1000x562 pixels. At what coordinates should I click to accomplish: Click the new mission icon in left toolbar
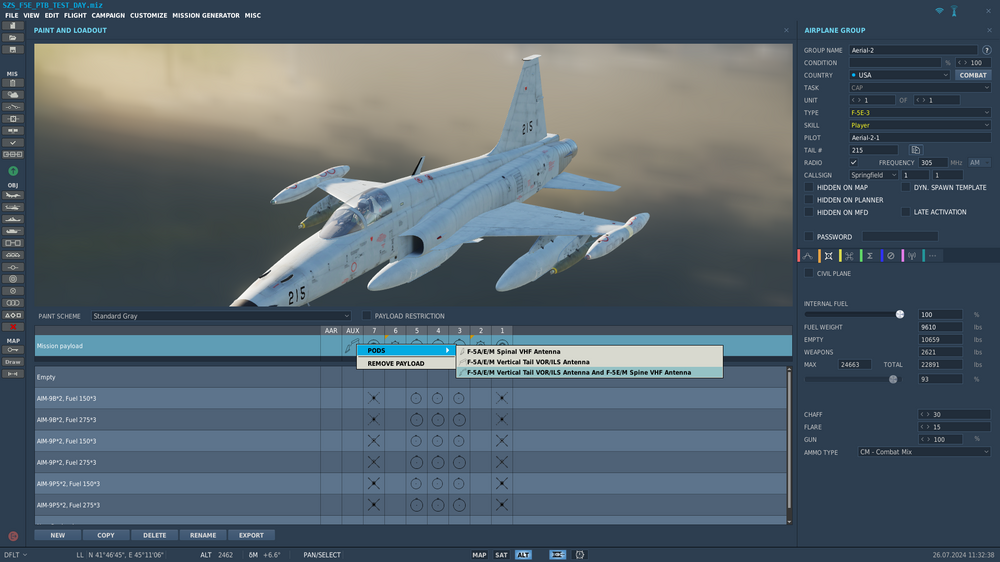click(12, 26)
